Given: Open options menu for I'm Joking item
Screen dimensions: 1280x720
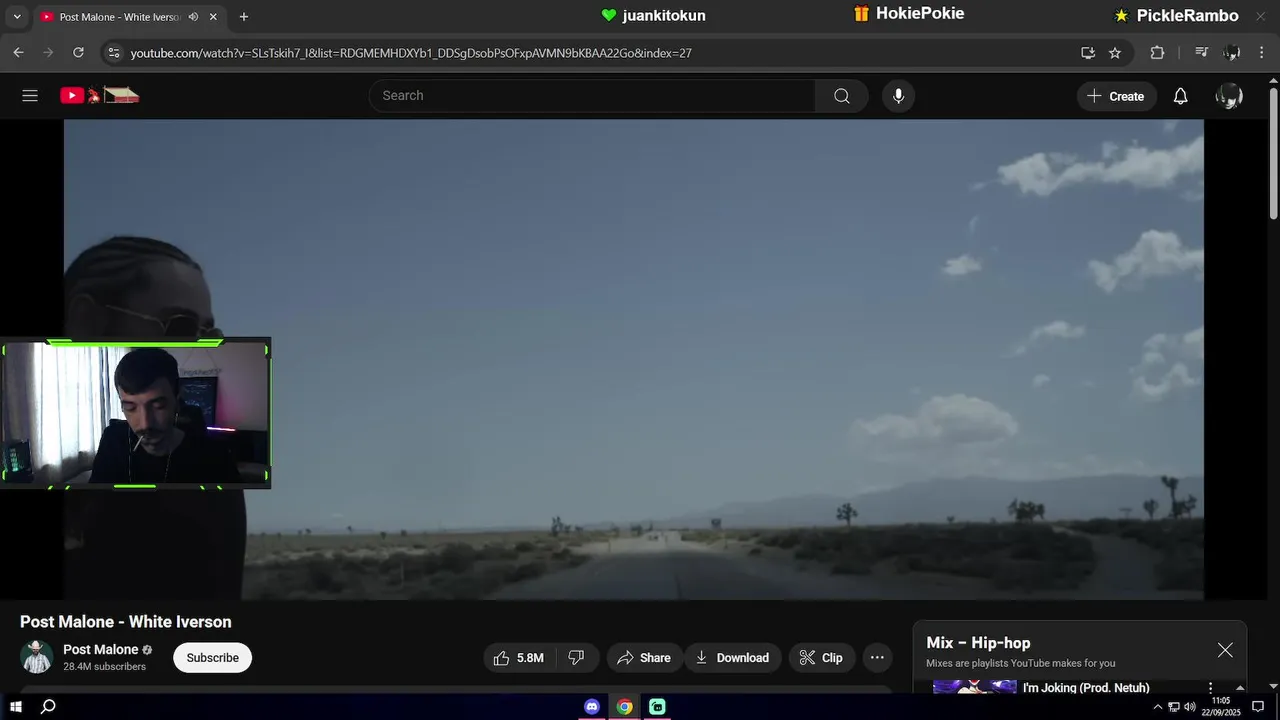Looking at the screenshot, I should [1211, 688].
